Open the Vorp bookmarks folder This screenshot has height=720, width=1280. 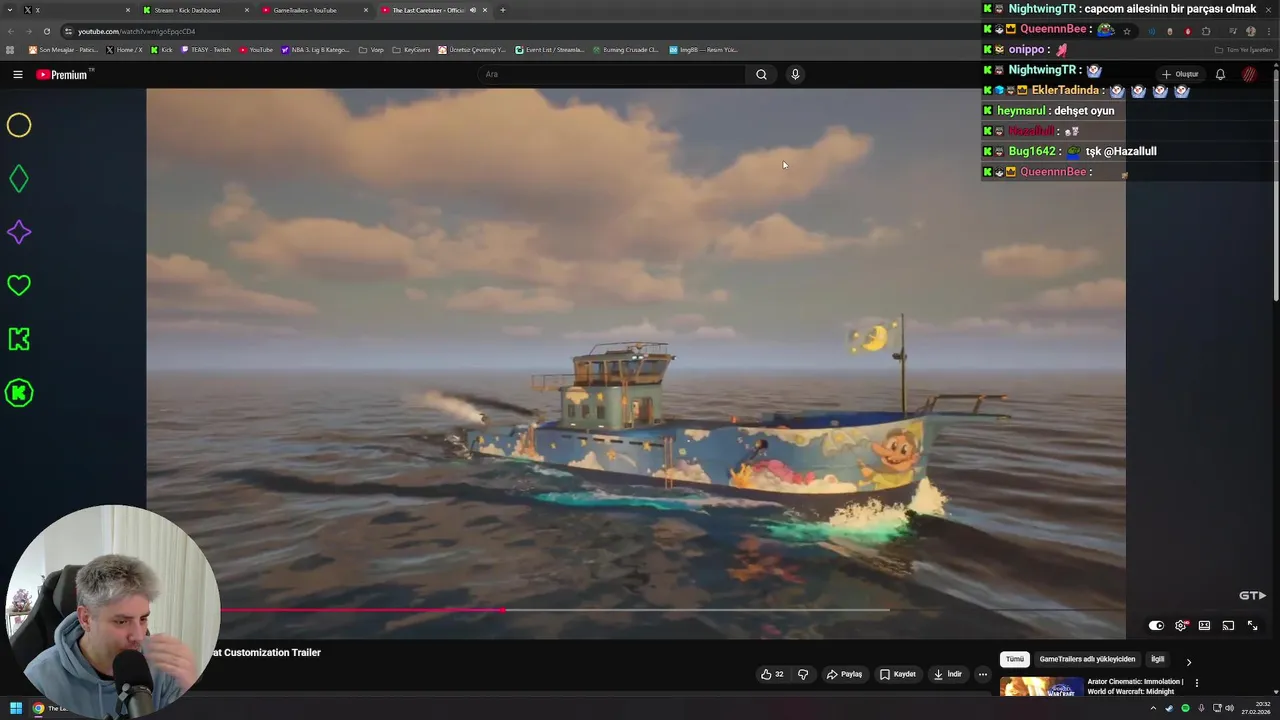click(x=371, y=50)
